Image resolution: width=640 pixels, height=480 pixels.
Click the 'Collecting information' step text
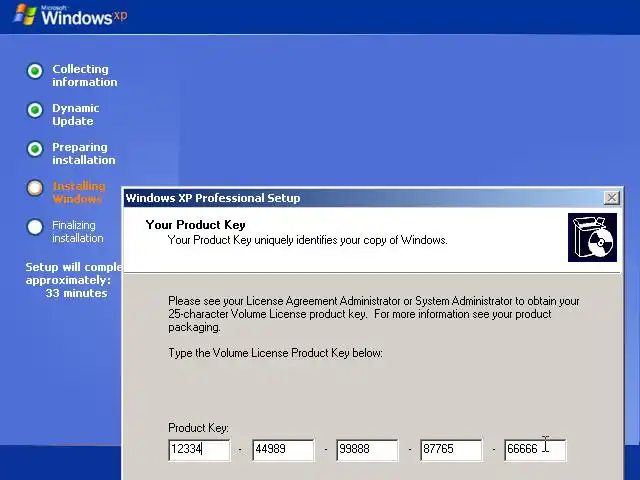[84, 76]
